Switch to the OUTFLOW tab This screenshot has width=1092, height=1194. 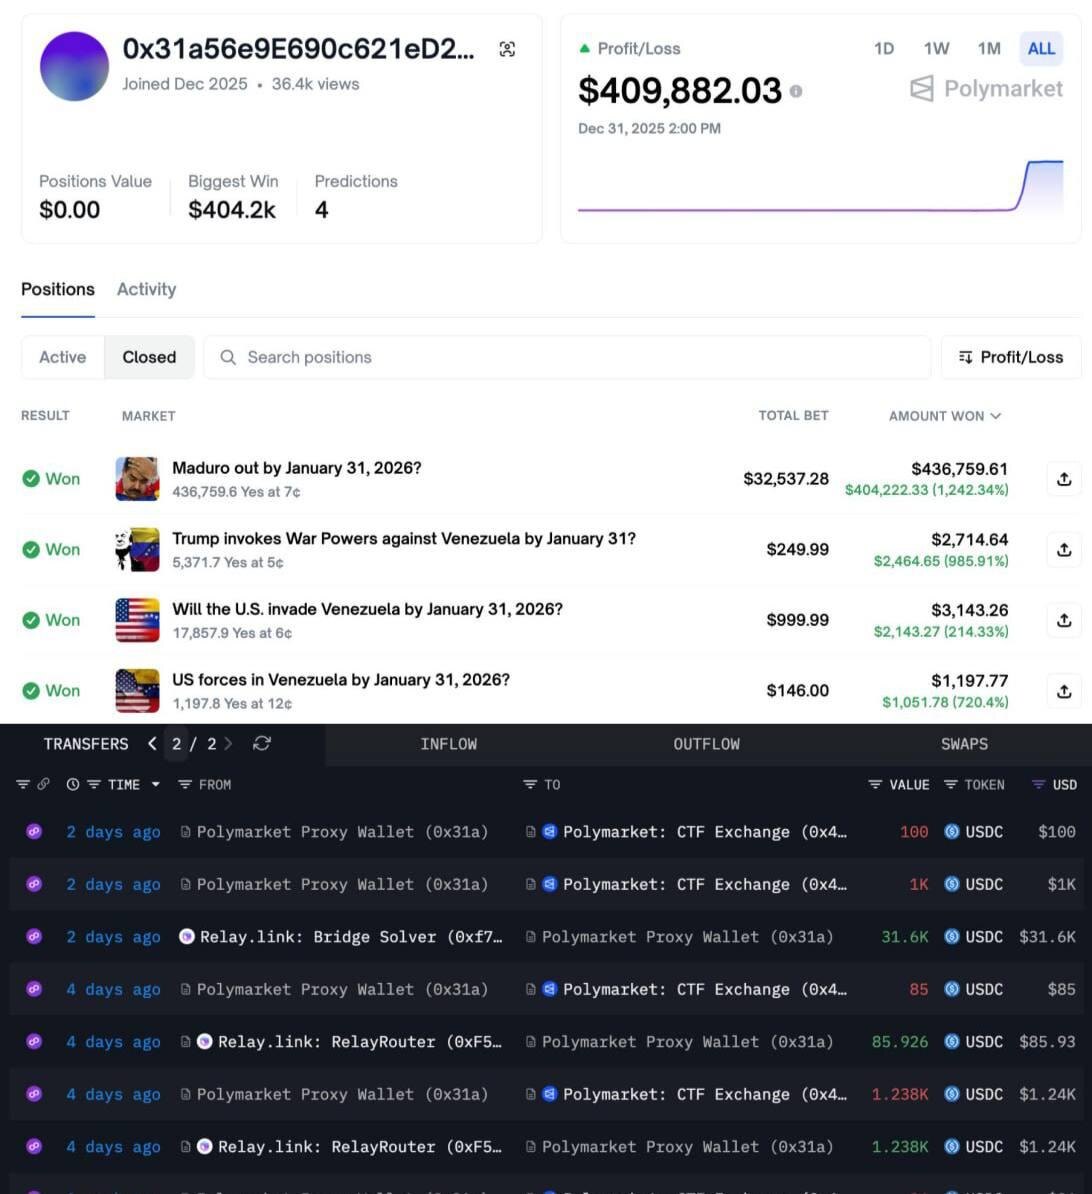pos(706,744)
